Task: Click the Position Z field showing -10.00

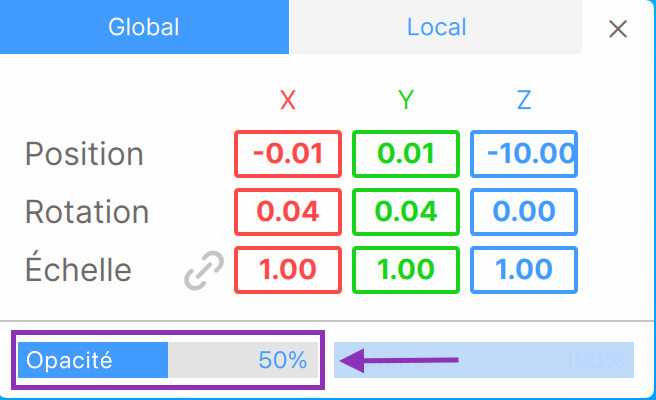Action: (524, 154)
